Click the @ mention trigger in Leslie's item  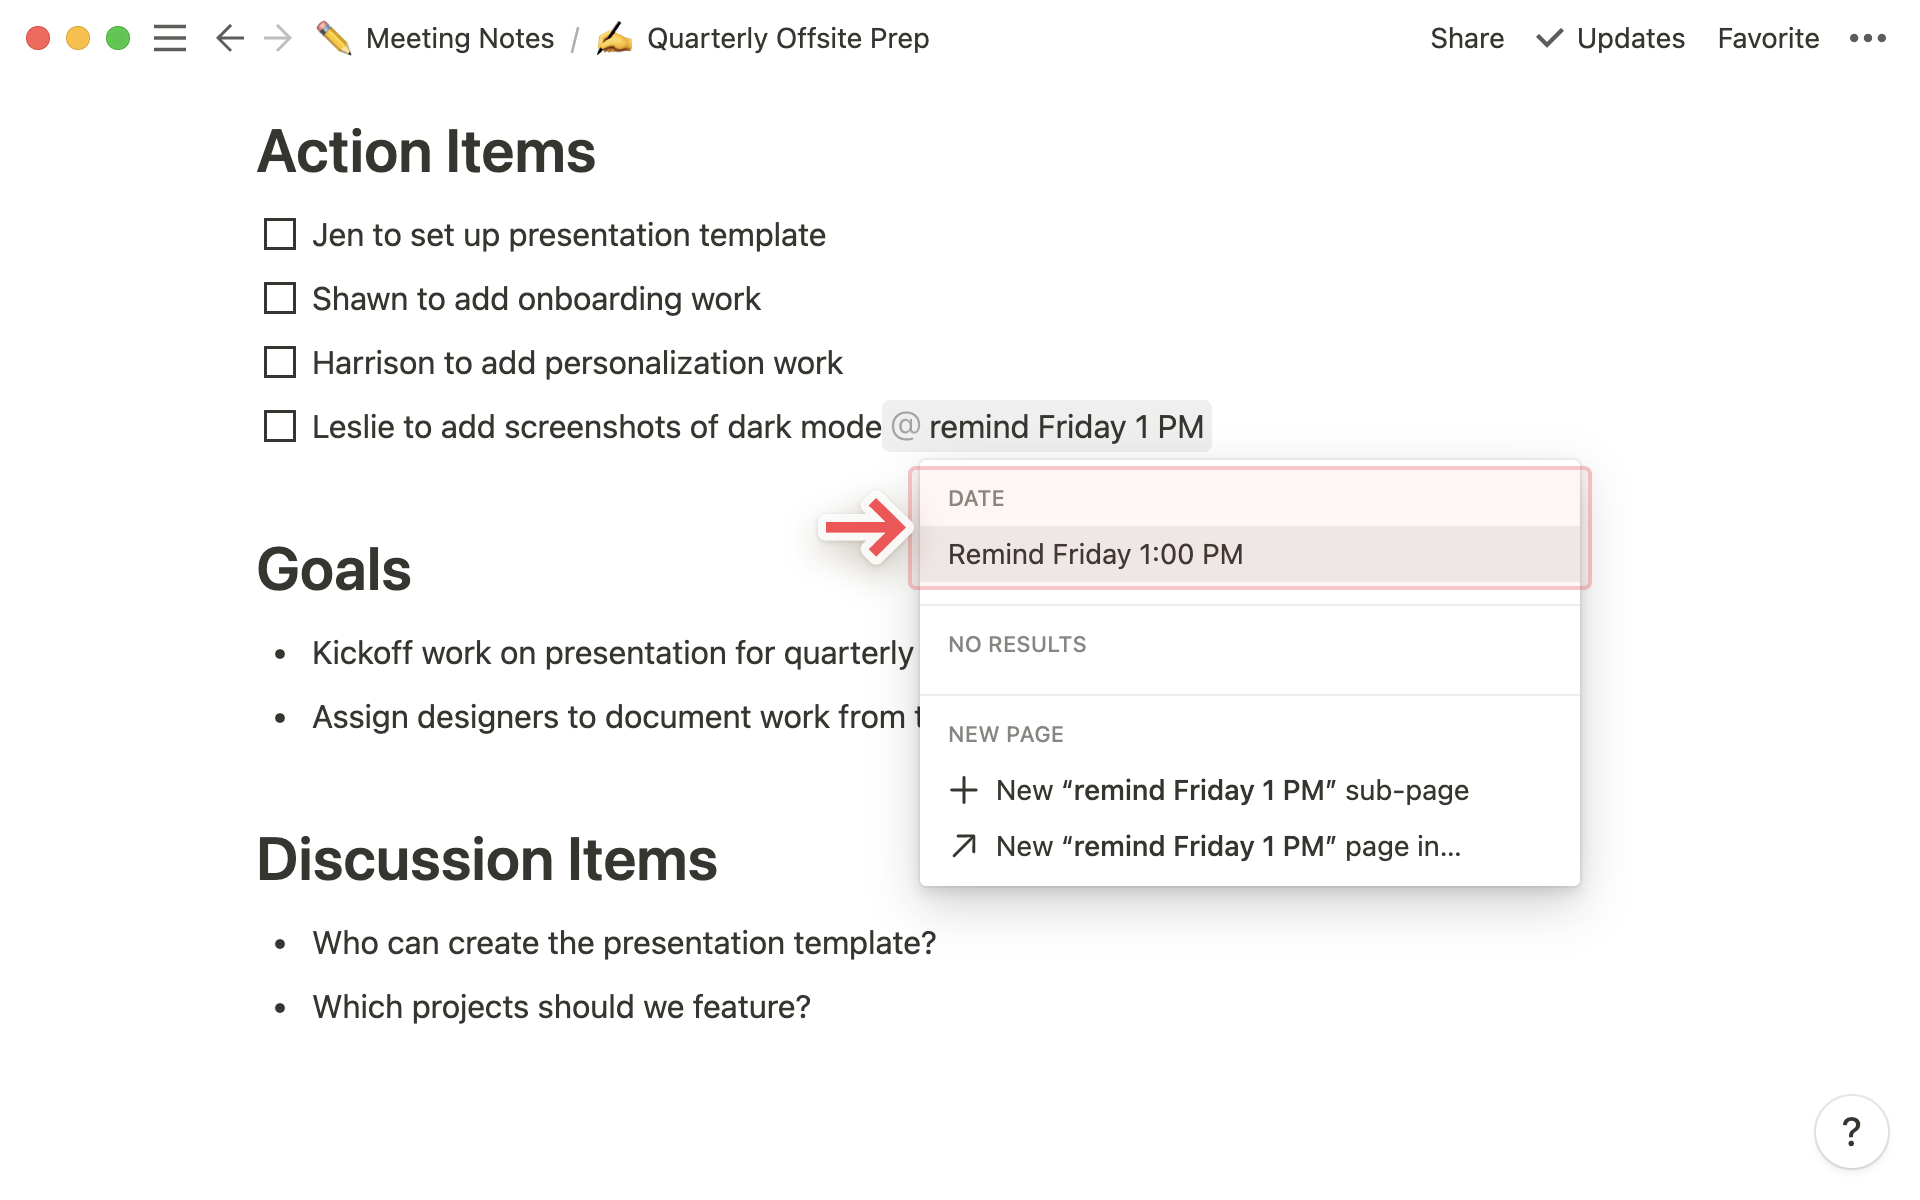[x=903, y=427]
